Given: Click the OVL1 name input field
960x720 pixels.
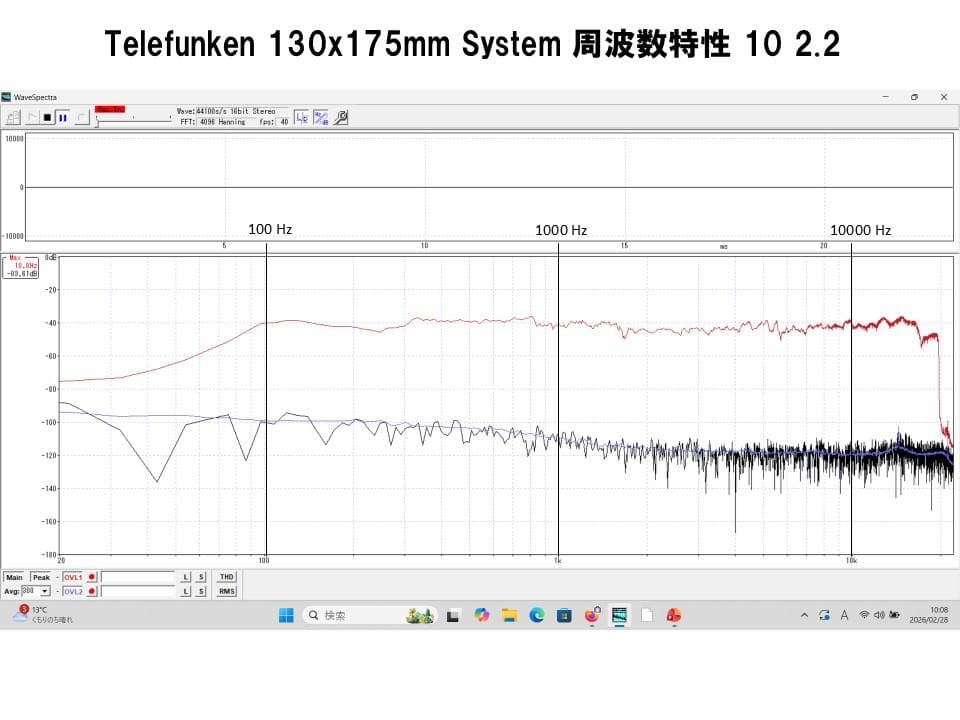Looking at the screenshot, I should pyautogui.click(x=138, y=577).
